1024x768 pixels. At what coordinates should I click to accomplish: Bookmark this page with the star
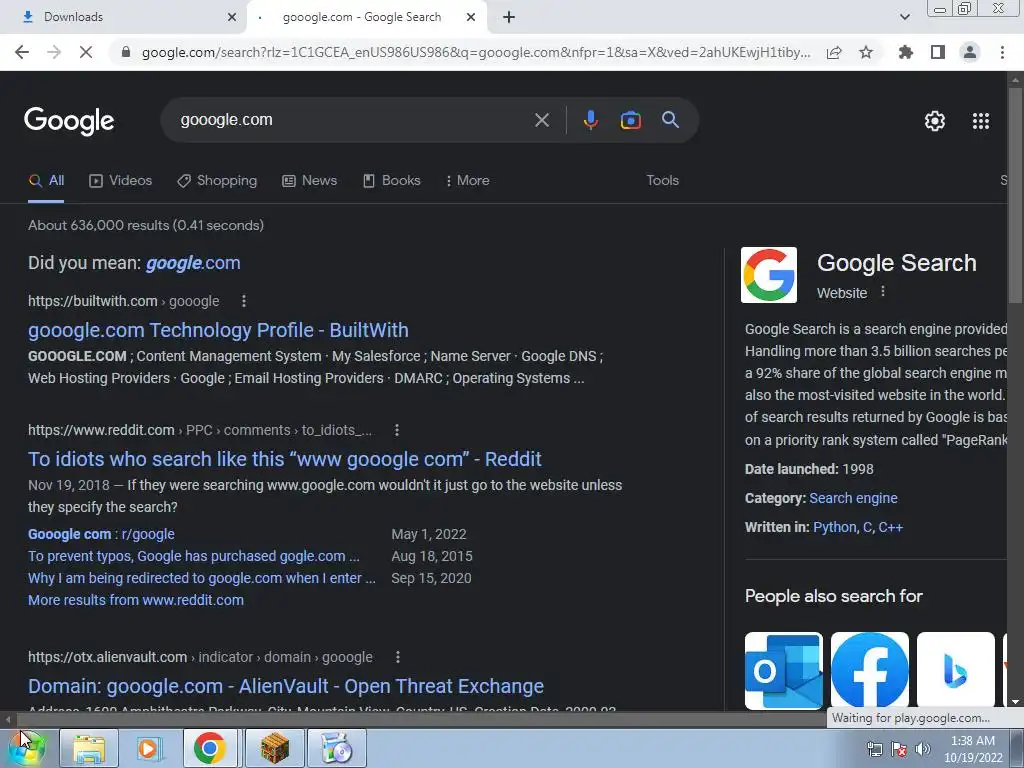click(x=866, y=52)
